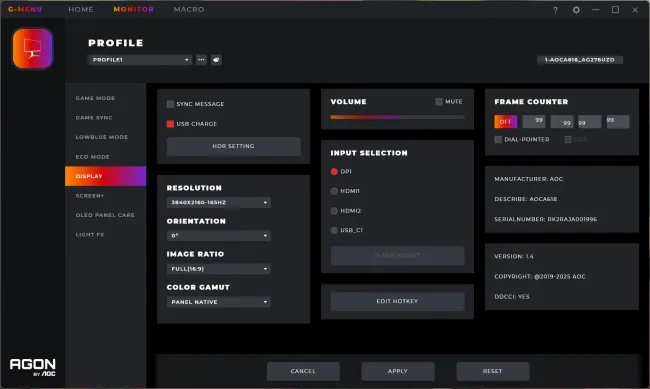
Task: Switch to the HOME tab
Action: pos(81,9)
